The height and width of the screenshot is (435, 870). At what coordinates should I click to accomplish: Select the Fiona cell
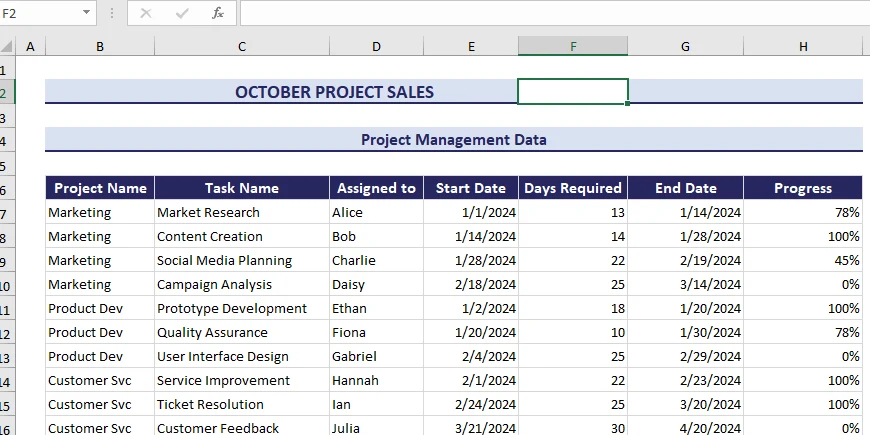tap(376, 332)
